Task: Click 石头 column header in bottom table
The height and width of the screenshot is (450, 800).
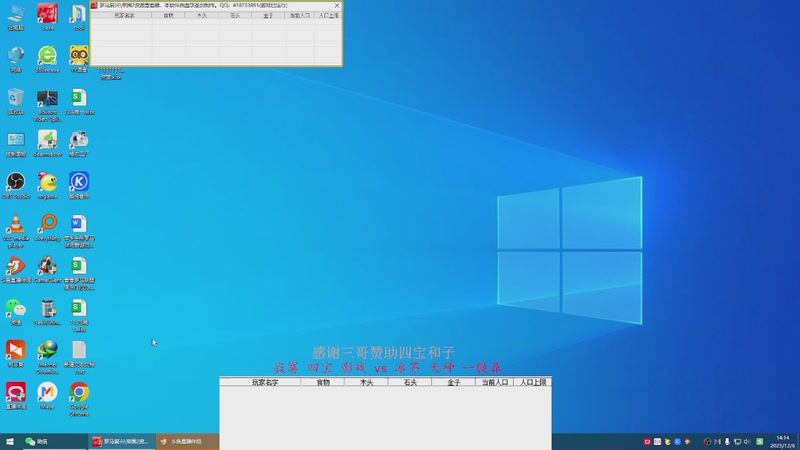Action: (410, 382)
